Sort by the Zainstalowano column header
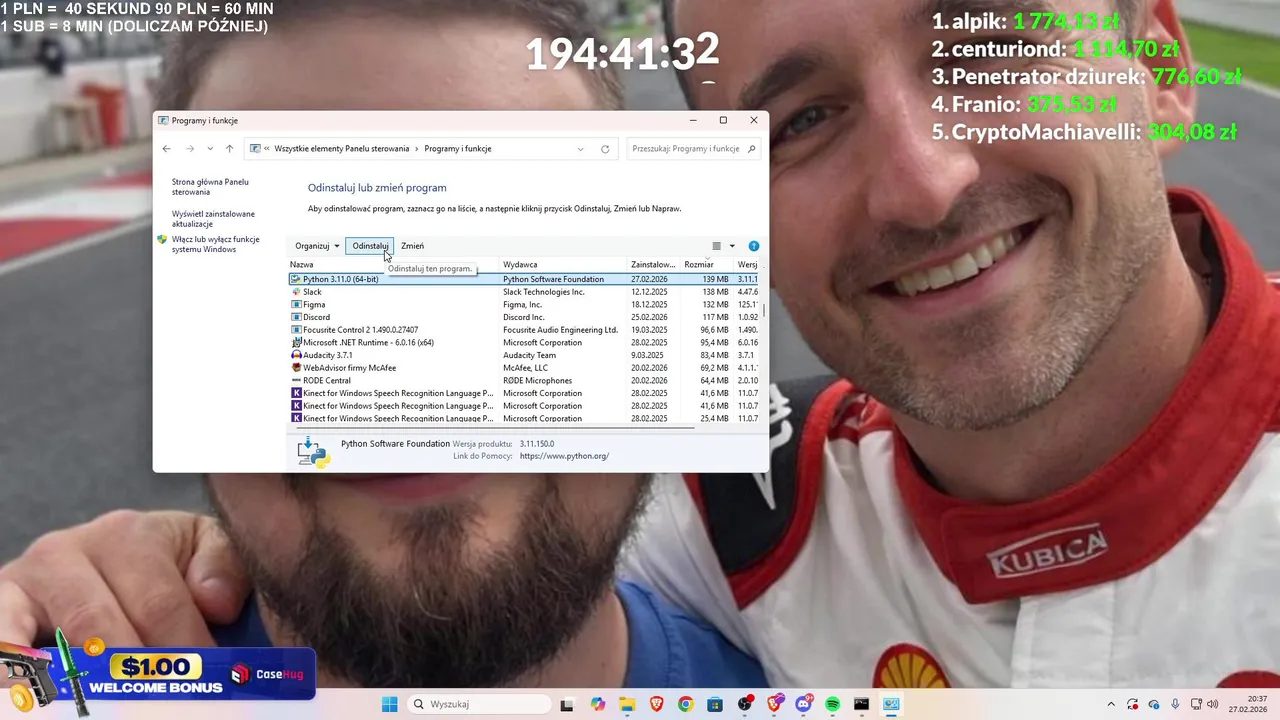The height and width of the screenshot is (720, 1280). [654, 265]
